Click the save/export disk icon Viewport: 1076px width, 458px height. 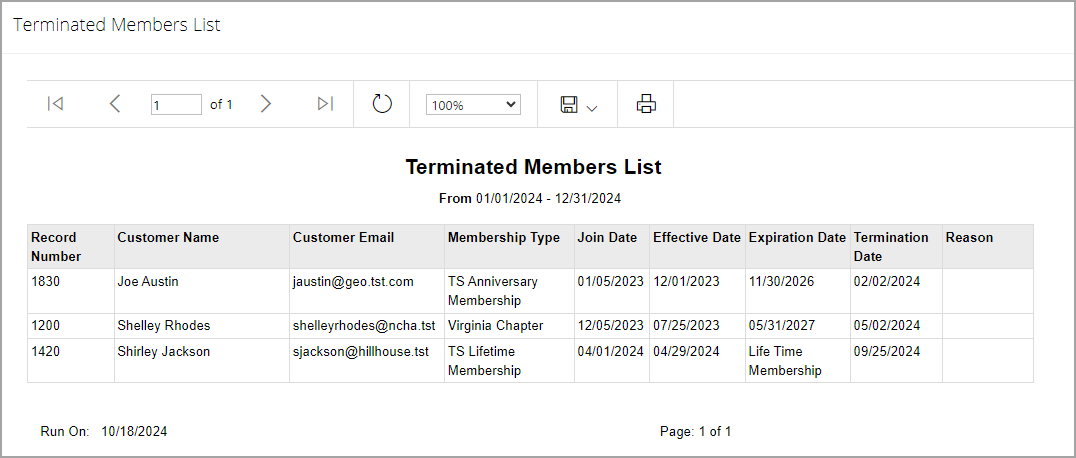coord(569,104)
